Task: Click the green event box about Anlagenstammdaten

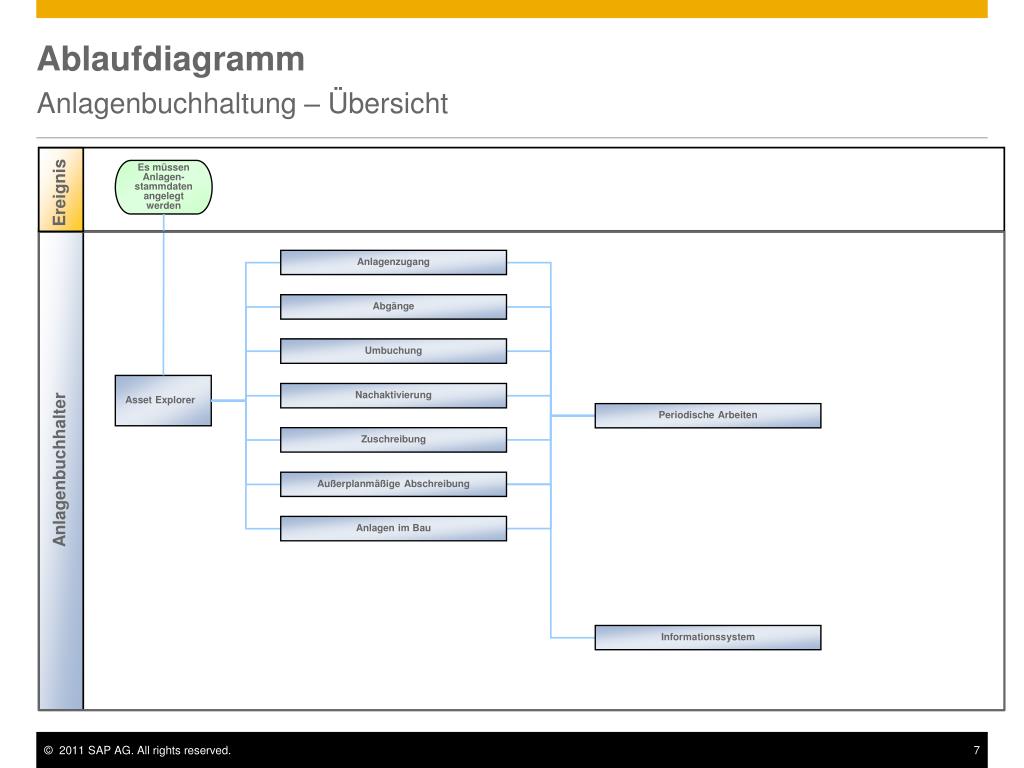Action: click(163, 187)
